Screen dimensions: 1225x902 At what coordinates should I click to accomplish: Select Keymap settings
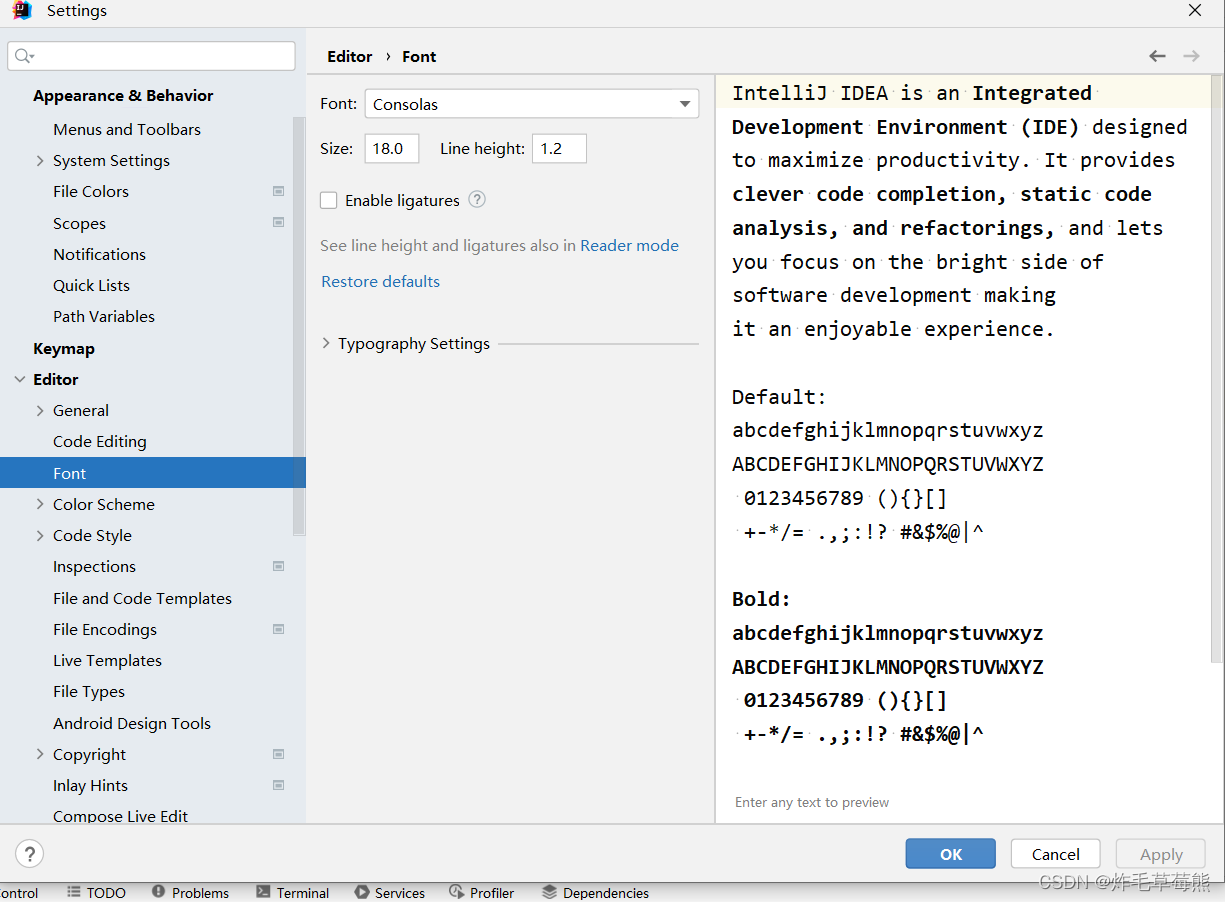point(64,348)
